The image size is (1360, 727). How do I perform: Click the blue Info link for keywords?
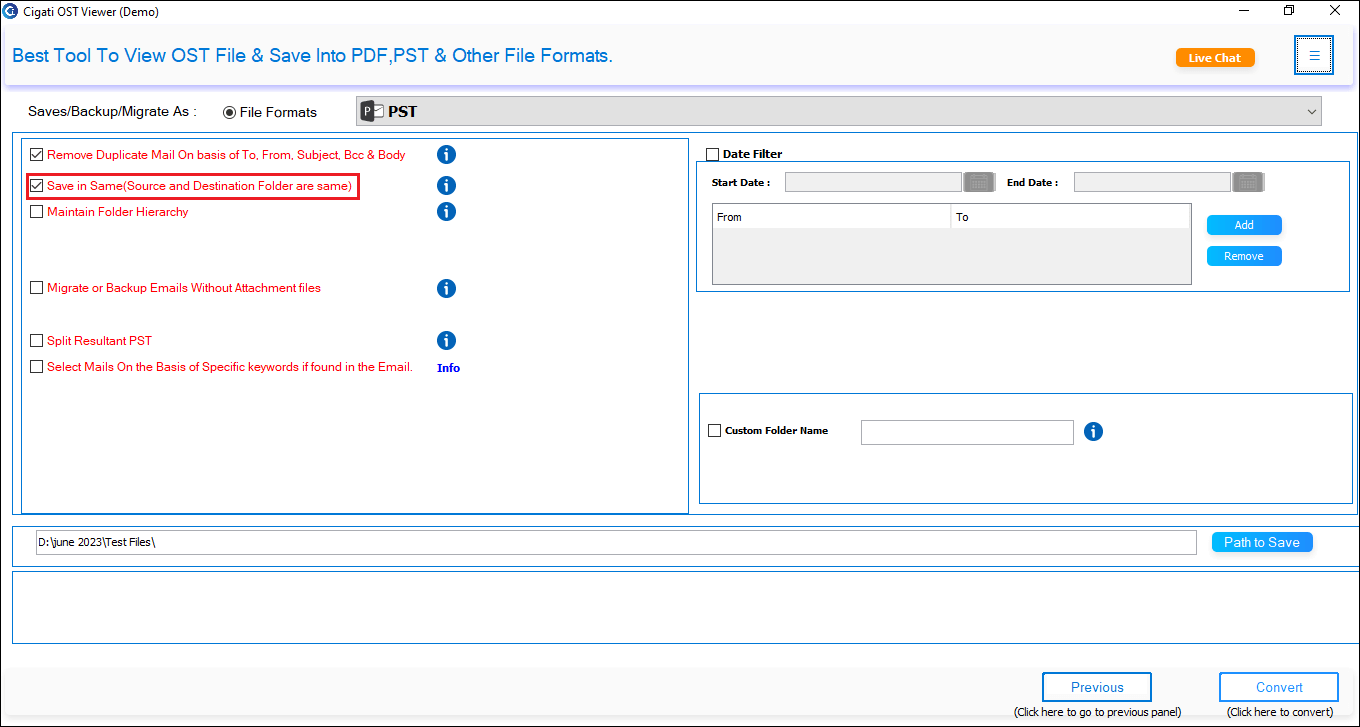[x=448, y=368]
